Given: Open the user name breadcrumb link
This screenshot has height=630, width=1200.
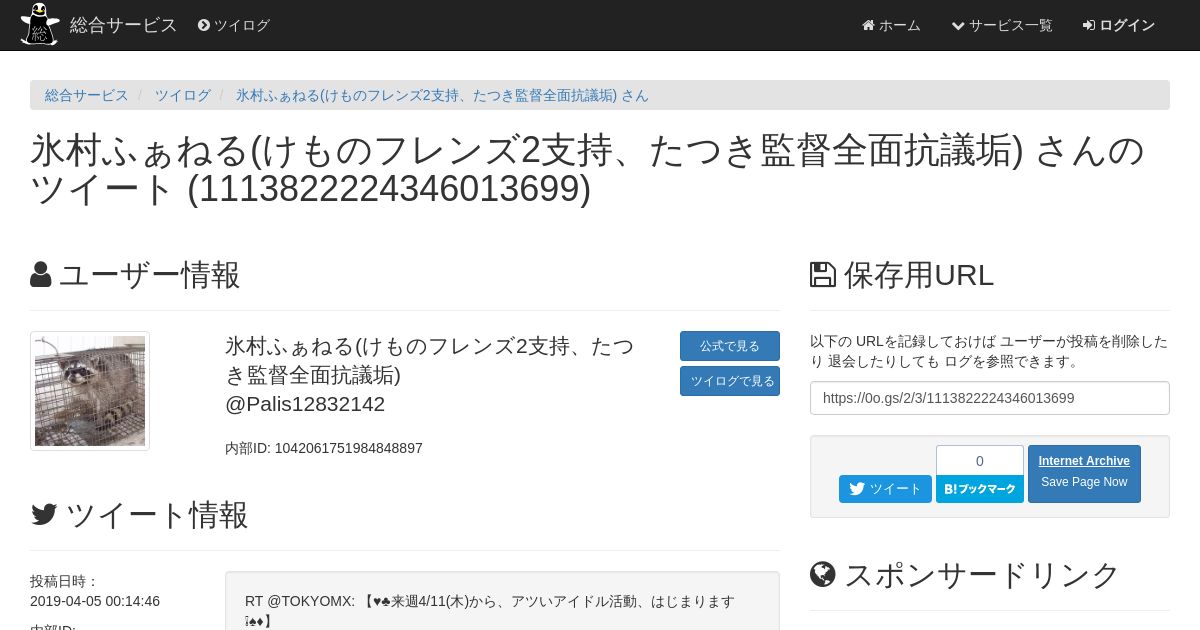Looking at the screenshot, I should click(x=442, y=95).
